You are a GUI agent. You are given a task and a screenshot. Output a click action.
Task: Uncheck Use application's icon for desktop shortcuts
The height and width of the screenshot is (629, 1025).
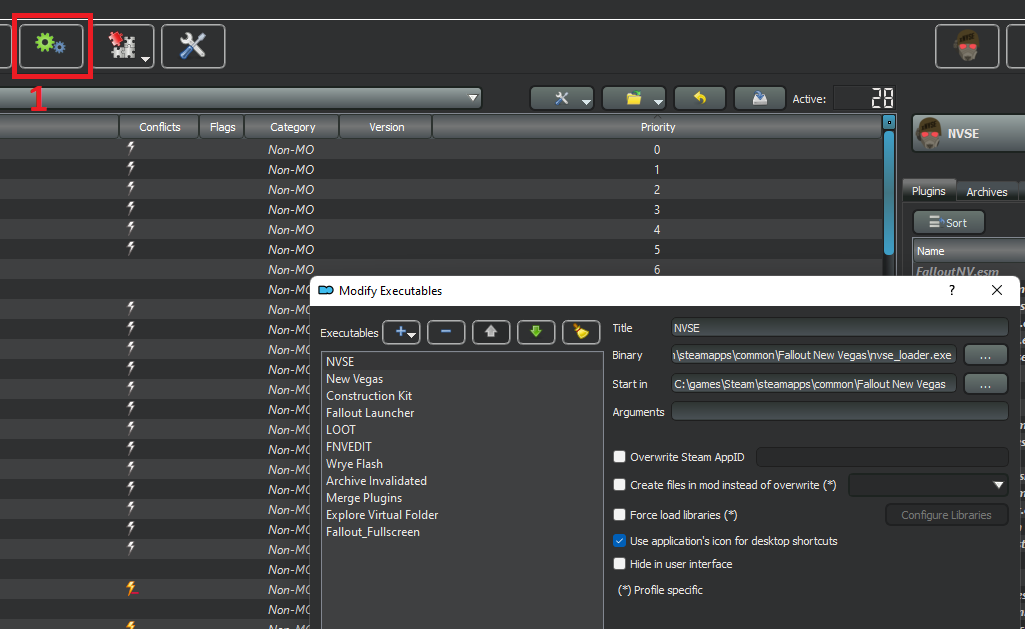(619, 541)
